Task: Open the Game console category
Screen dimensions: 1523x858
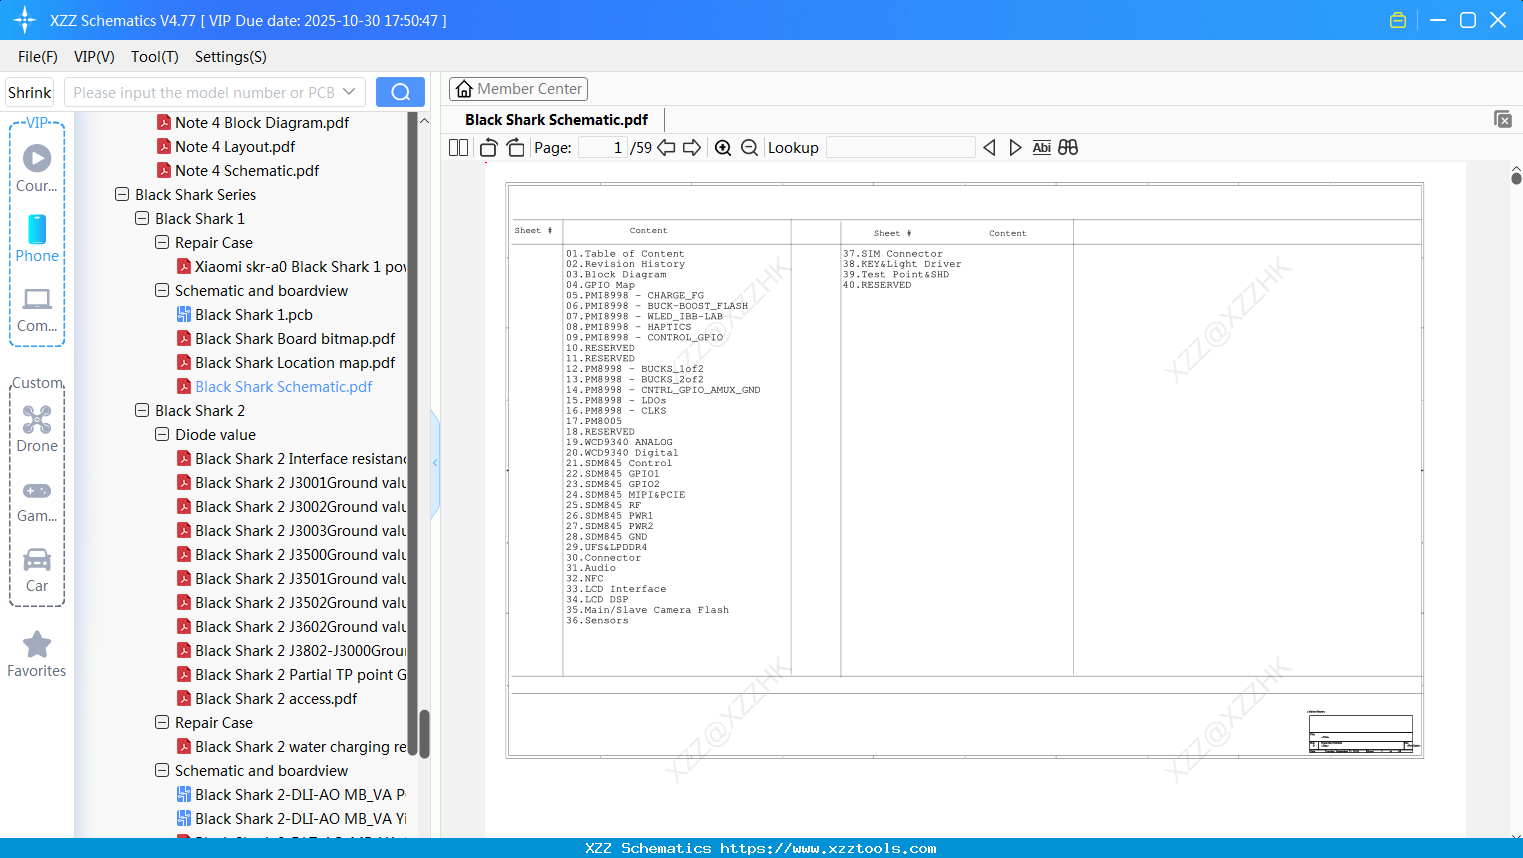Action: click(37, 501)
